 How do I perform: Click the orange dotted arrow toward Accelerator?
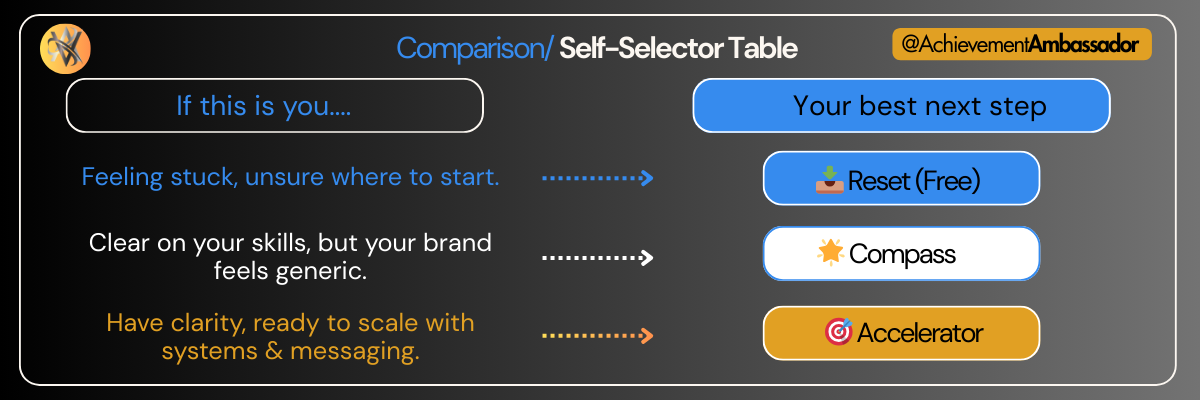tap(597, 335)
